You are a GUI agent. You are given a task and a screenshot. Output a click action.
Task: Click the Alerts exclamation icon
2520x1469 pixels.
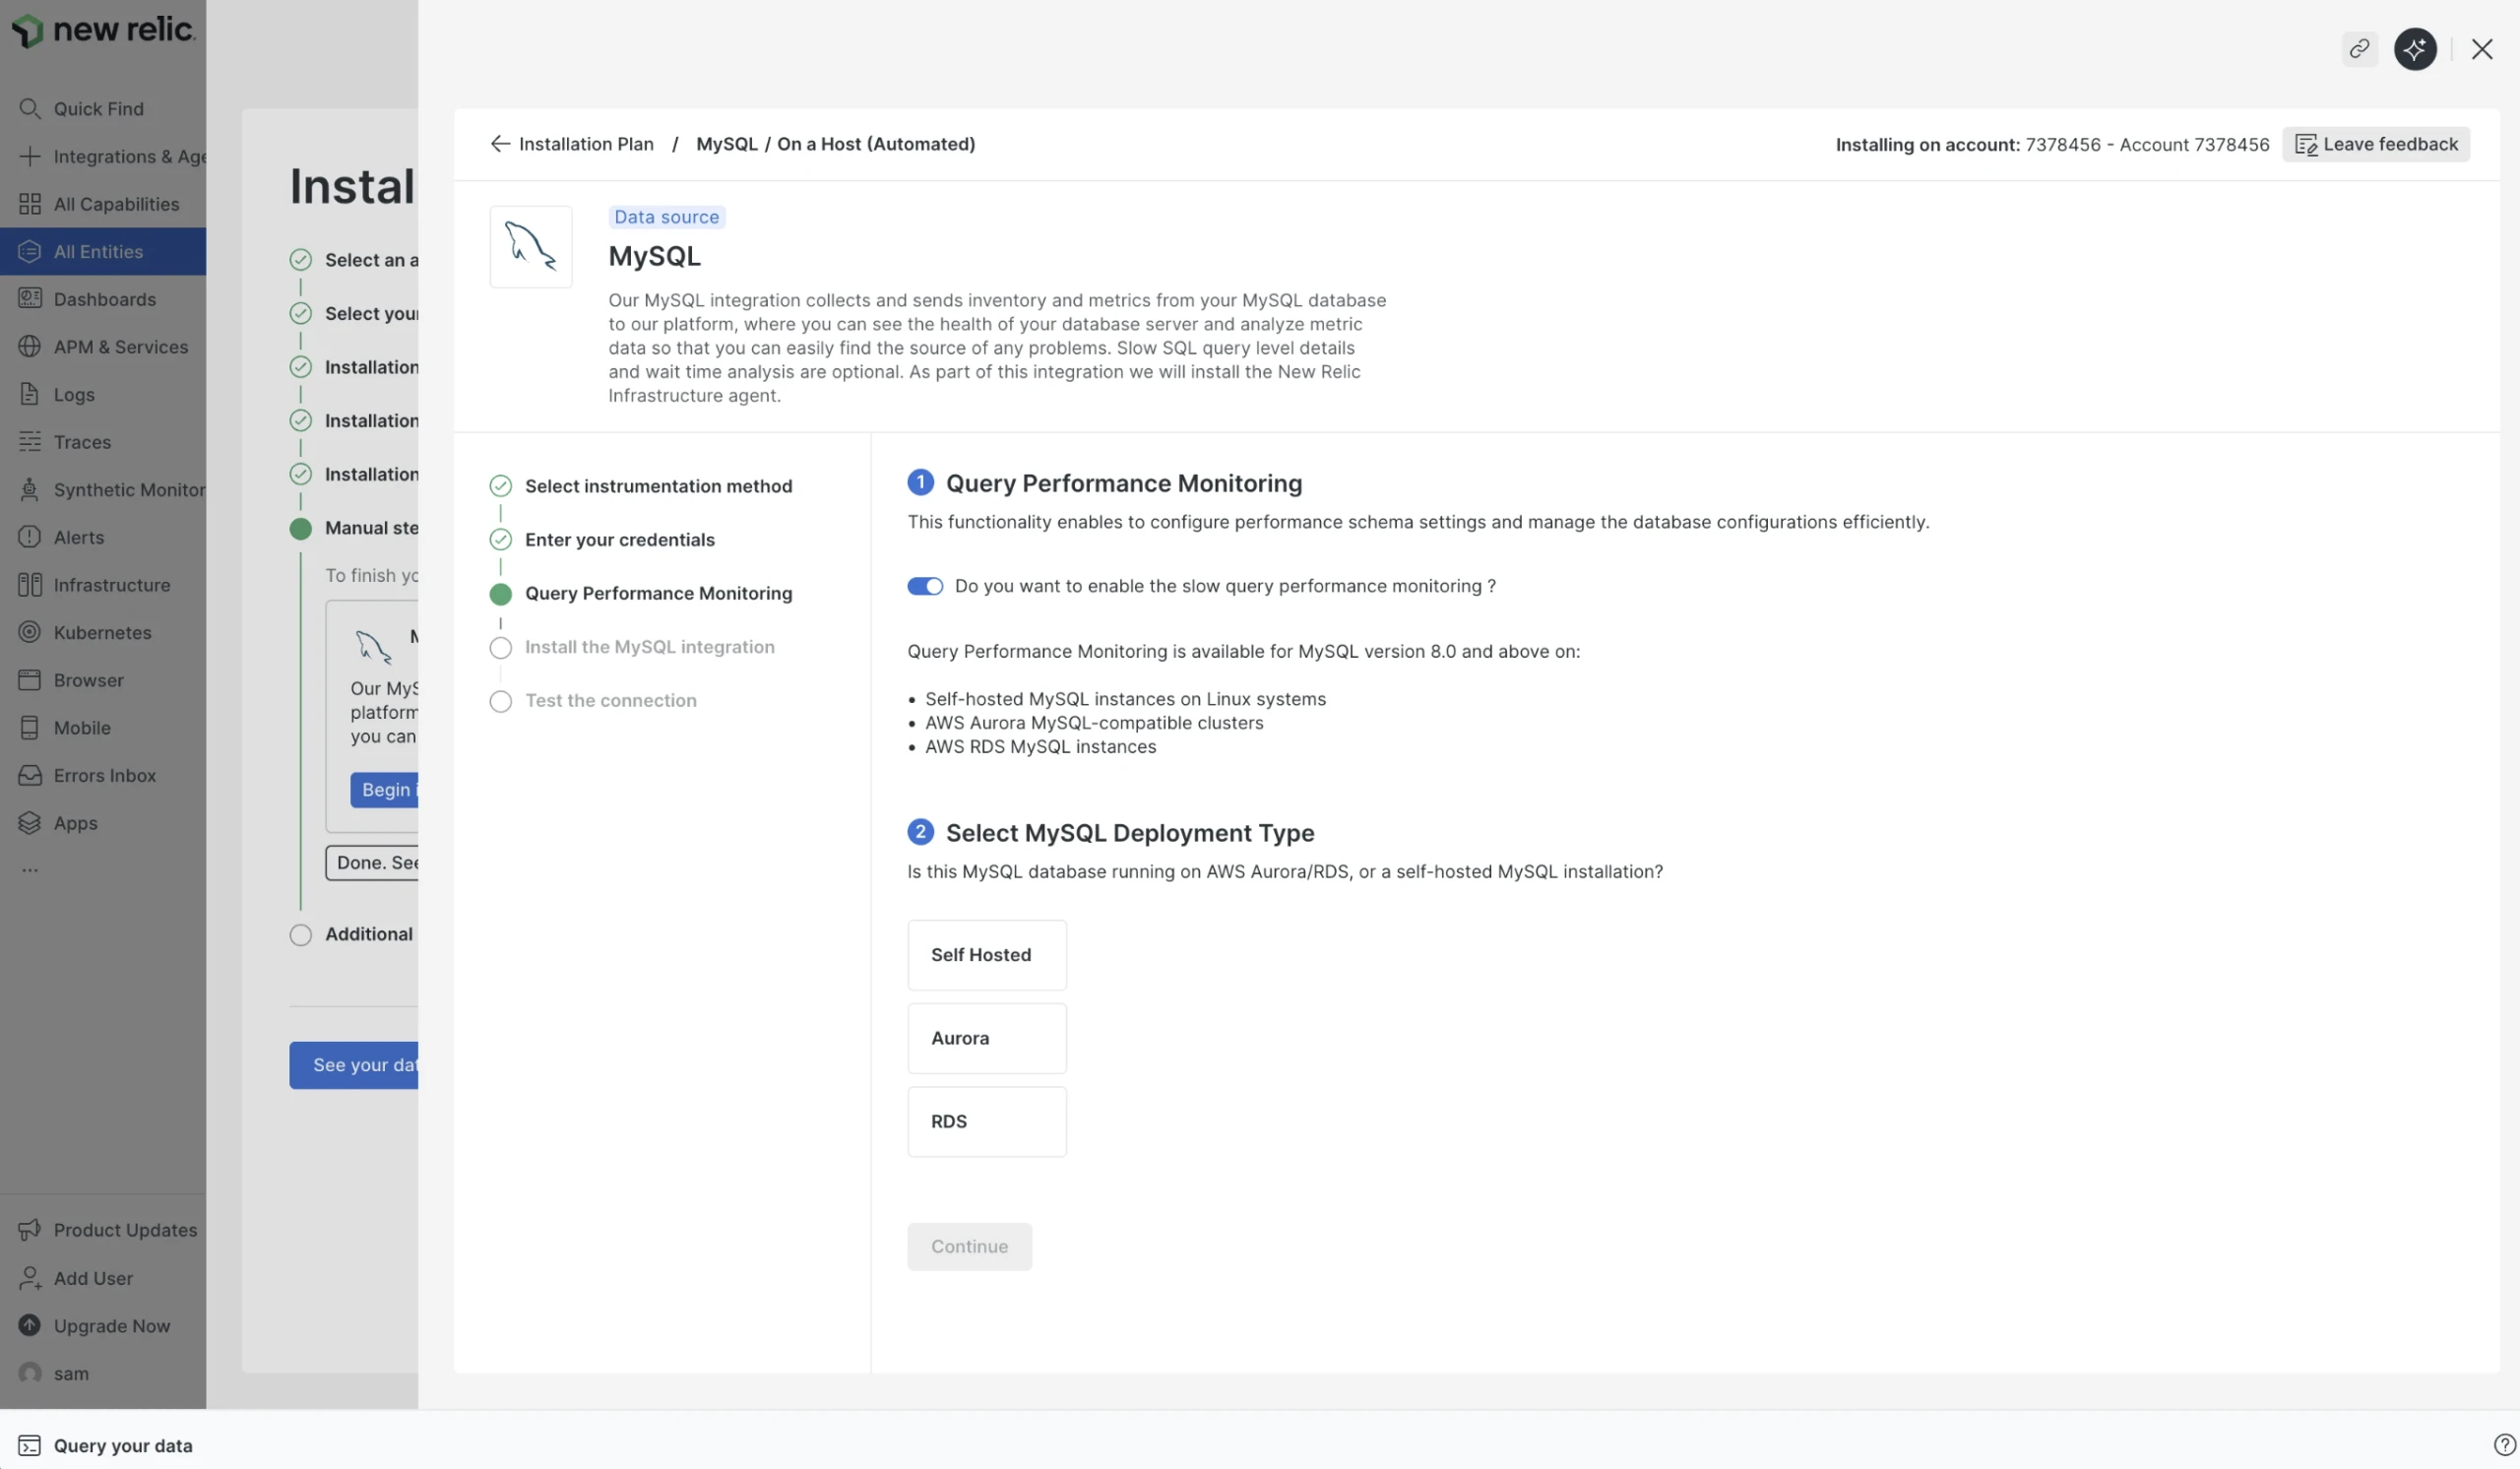30,537
